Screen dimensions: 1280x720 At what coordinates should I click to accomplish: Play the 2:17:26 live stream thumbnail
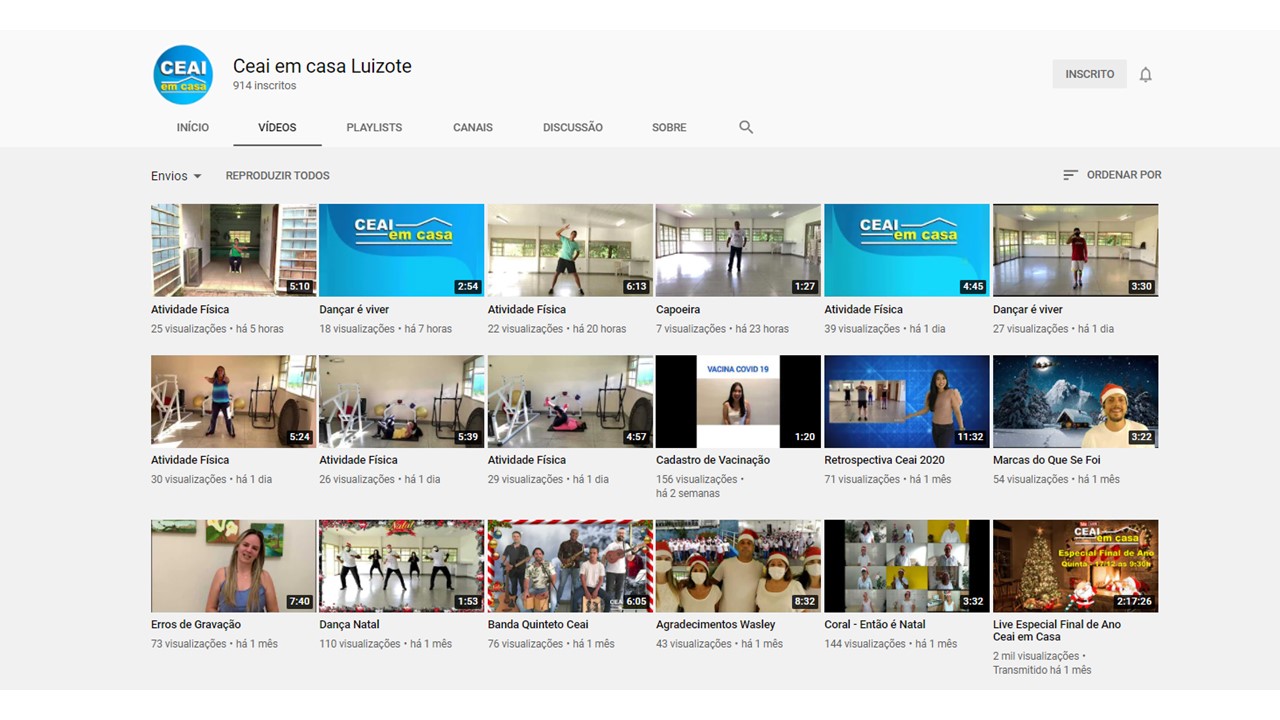(1075, 566)
